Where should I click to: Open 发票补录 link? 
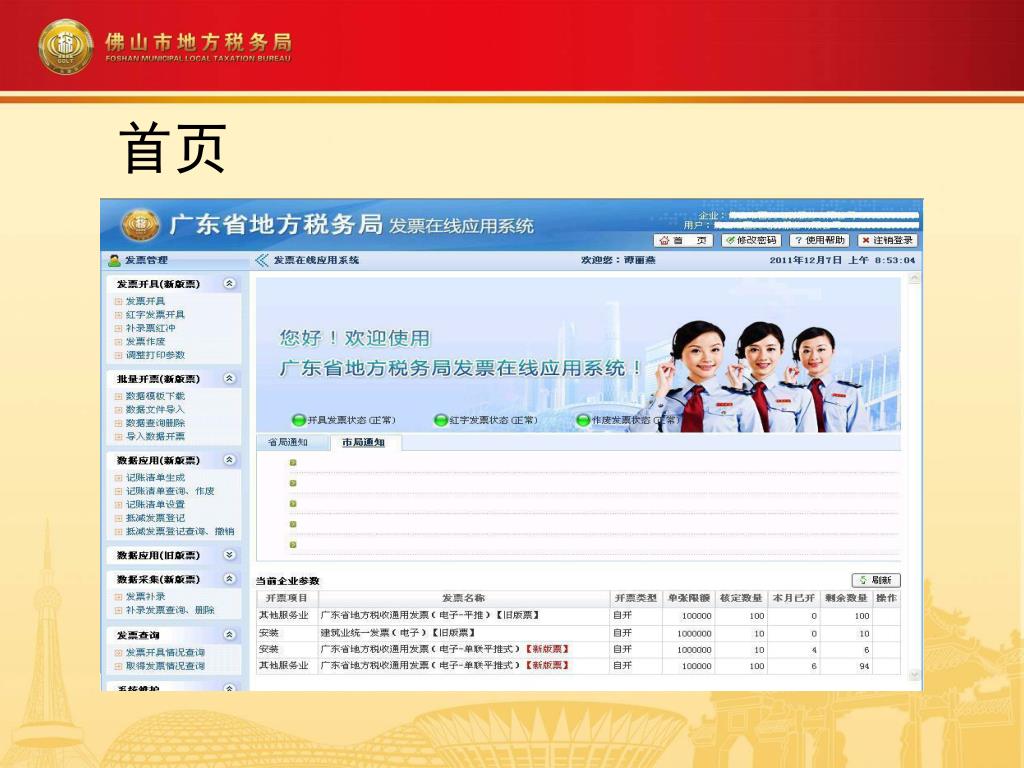coord(145,596)
